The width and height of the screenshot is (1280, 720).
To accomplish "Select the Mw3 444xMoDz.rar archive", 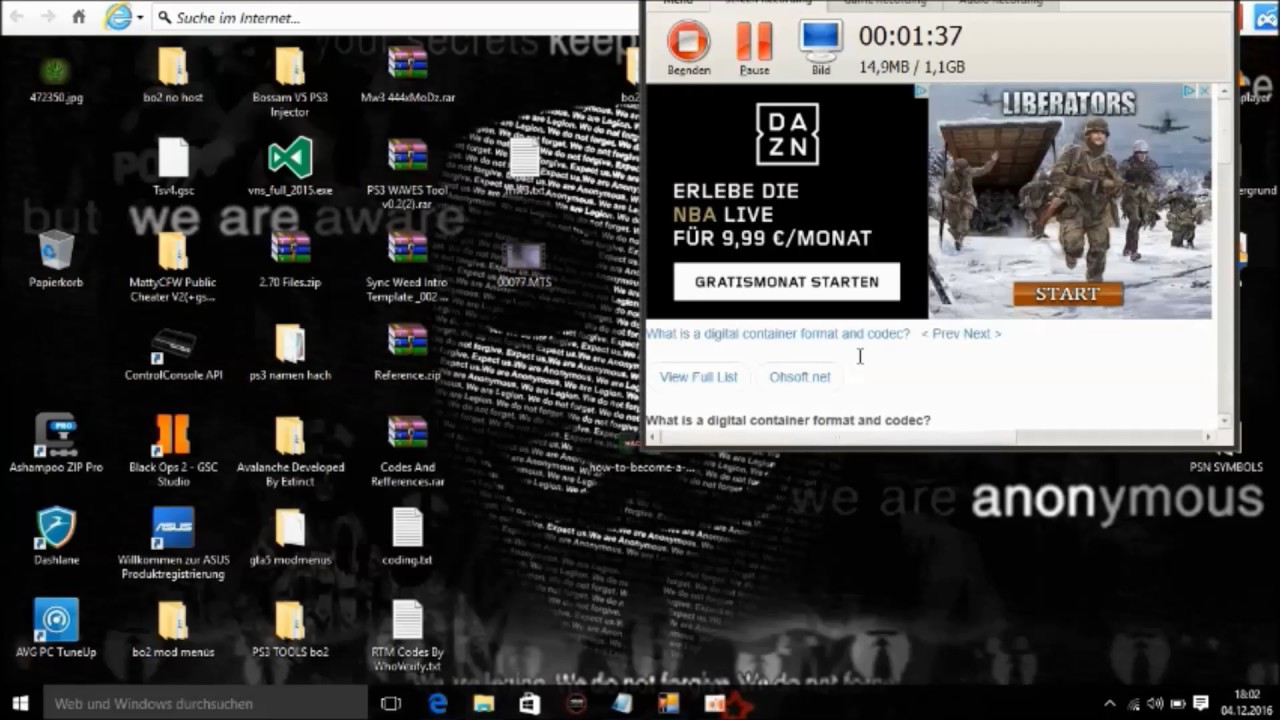I will 407,76.
